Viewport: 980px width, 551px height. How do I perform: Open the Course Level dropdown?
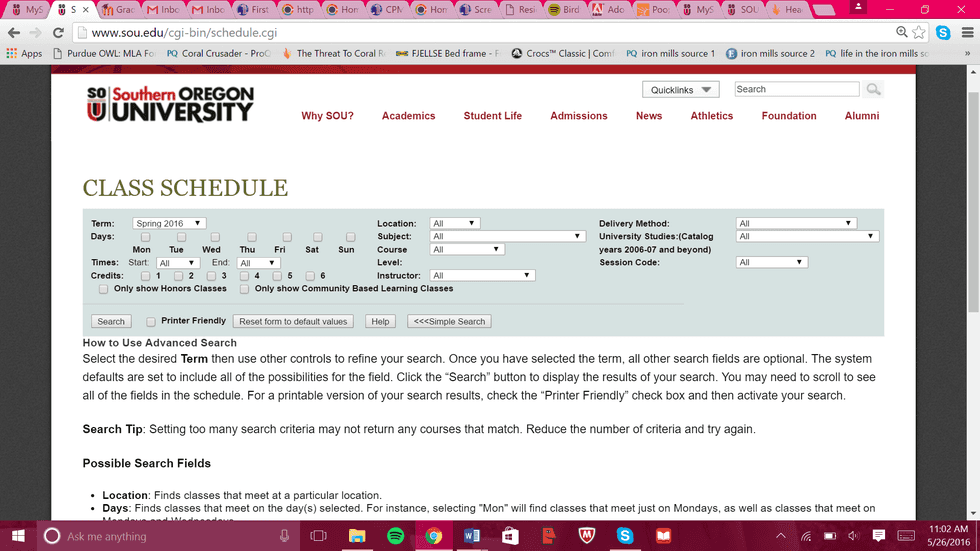pyautogui.click(x=467, y=249)
